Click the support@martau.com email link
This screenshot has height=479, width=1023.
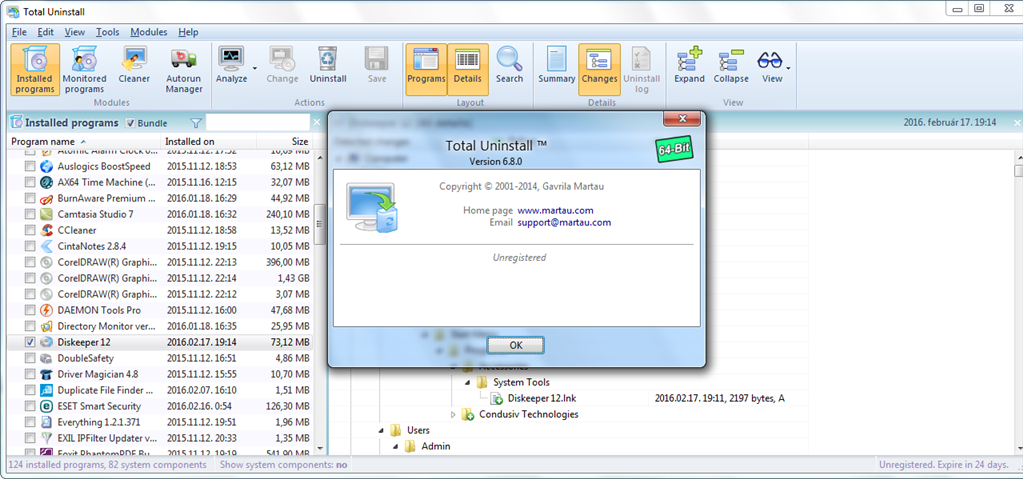coord(564,222)
